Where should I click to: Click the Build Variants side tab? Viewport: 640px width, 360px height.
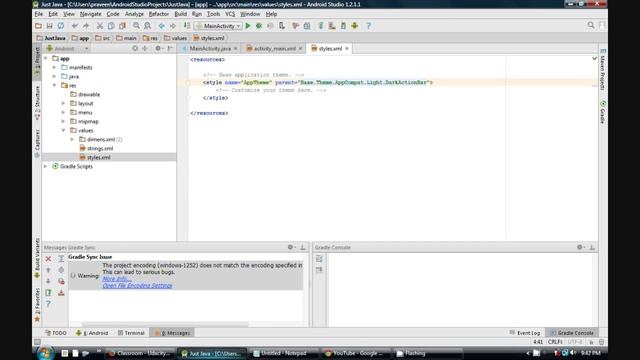pos(37,258)
